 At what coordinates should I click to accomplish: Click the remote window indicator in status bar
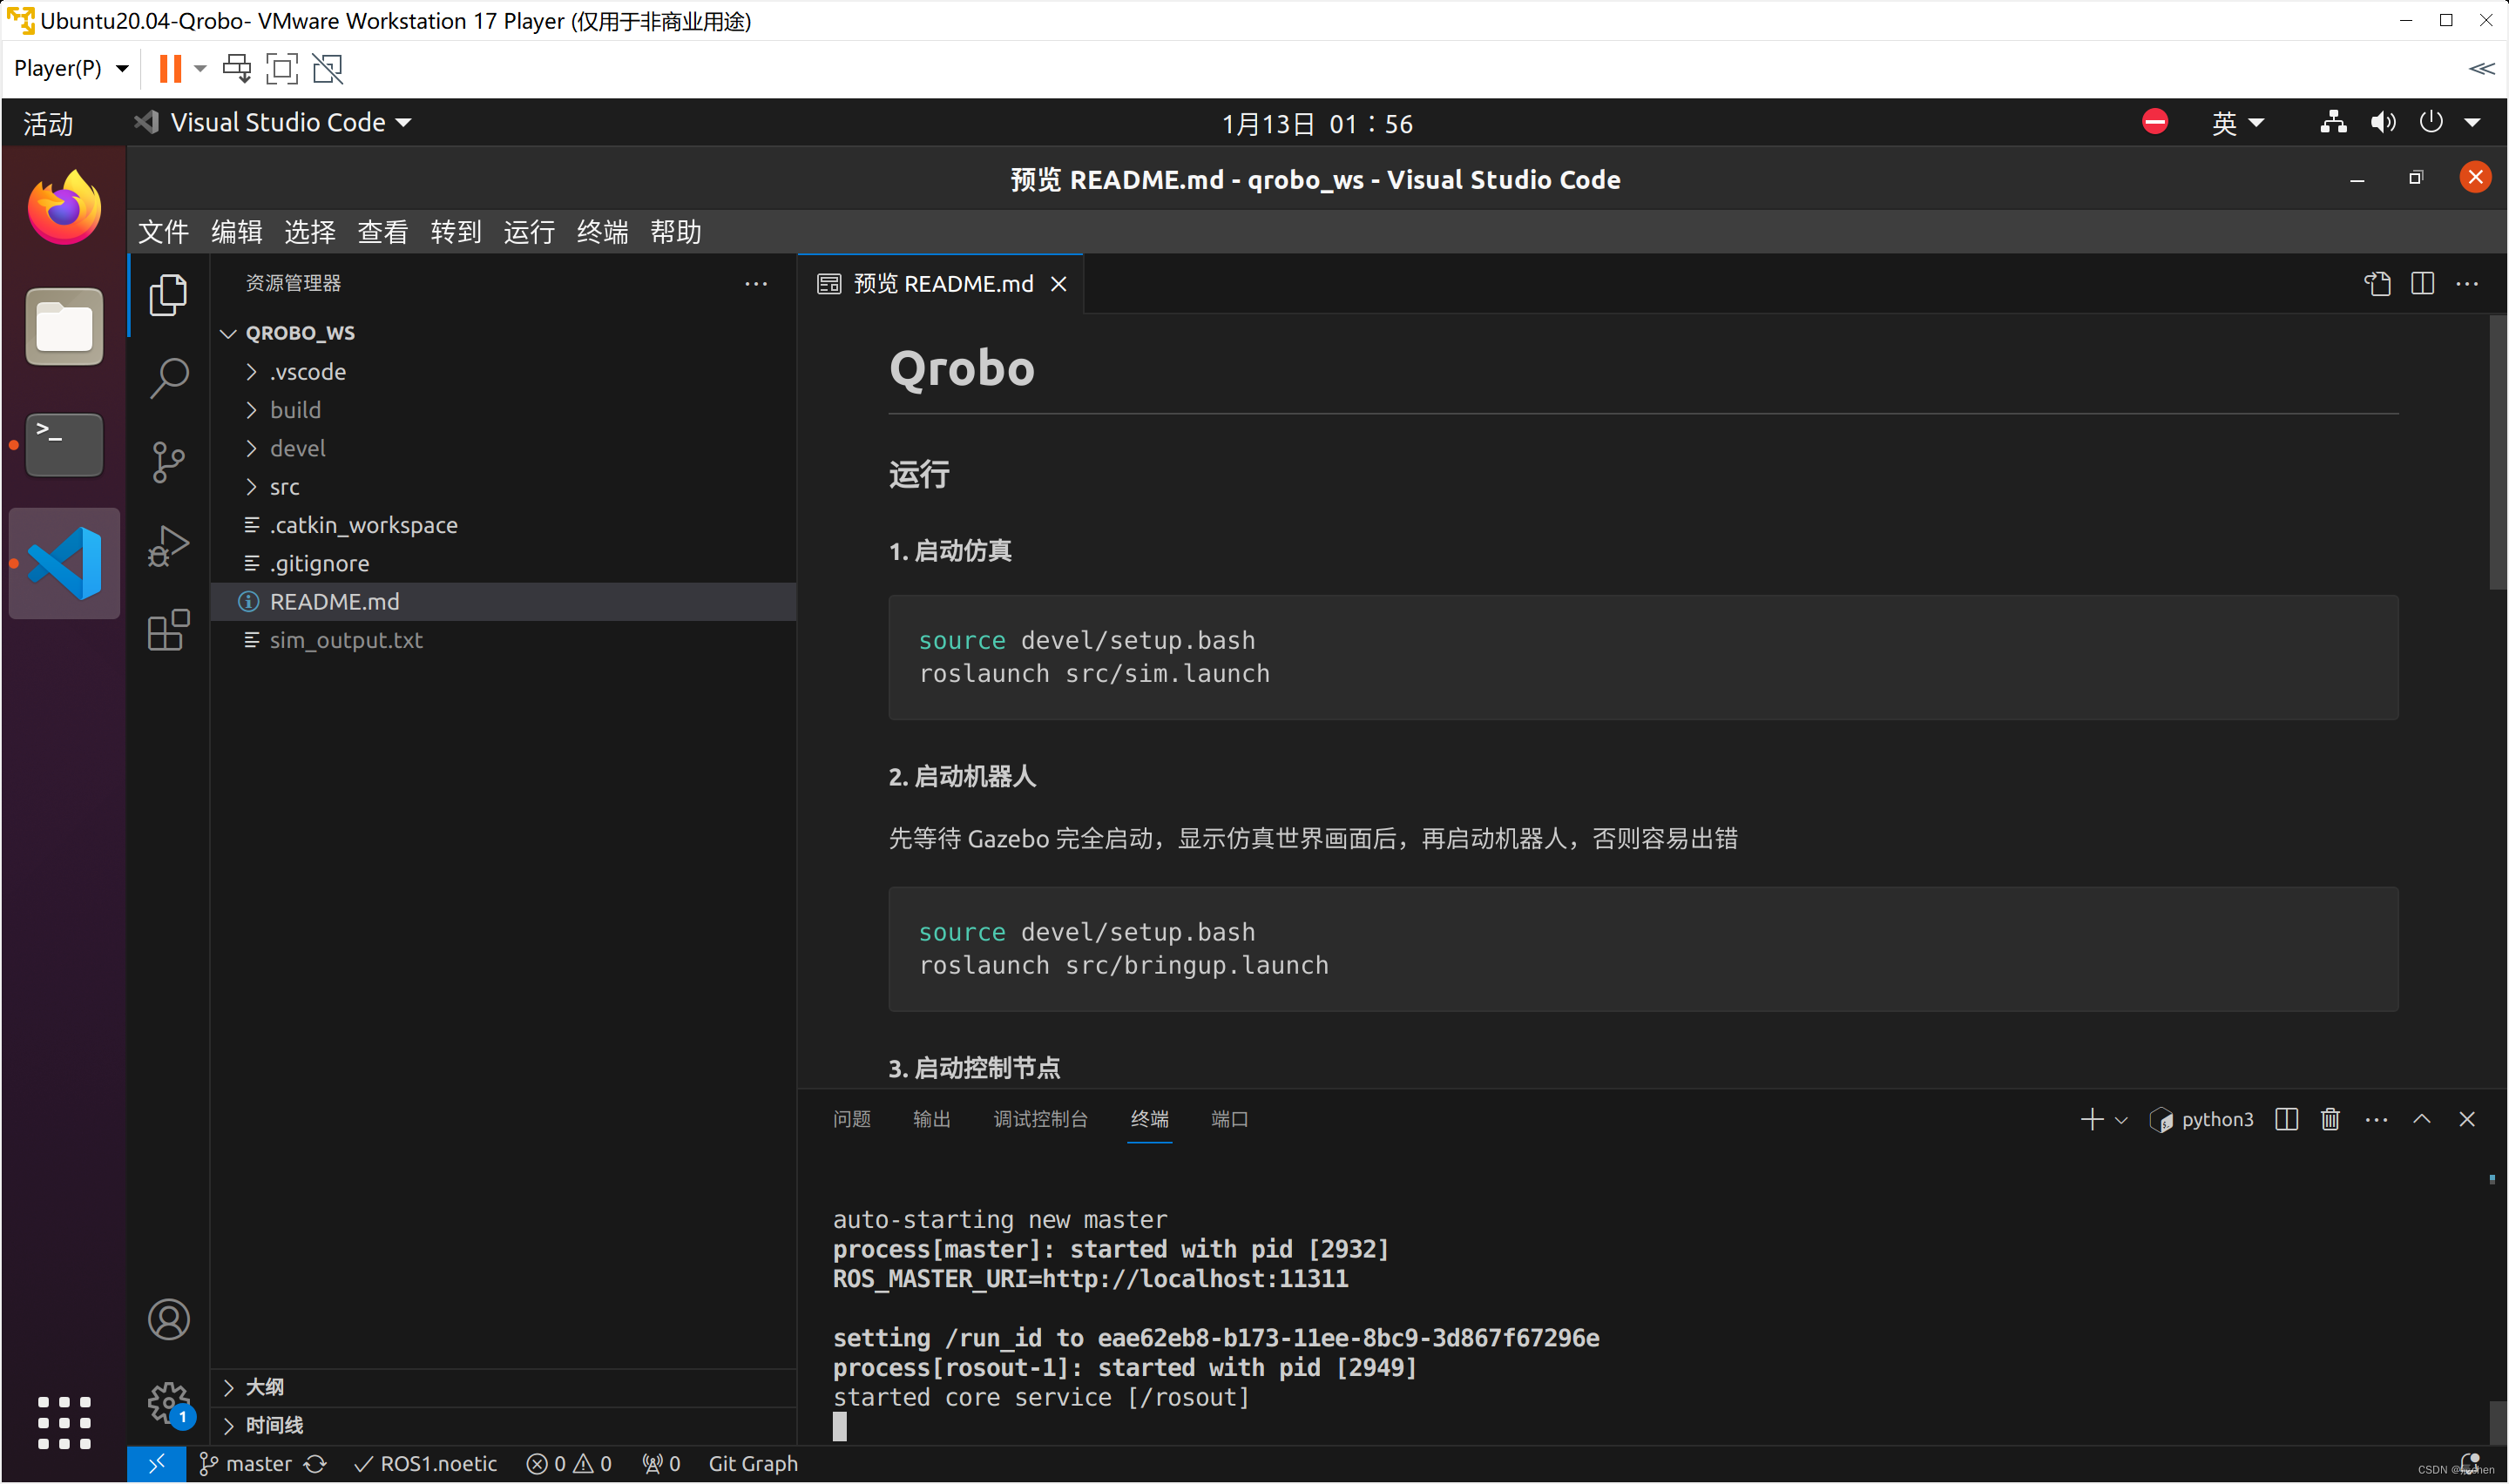coord(156,1463)
